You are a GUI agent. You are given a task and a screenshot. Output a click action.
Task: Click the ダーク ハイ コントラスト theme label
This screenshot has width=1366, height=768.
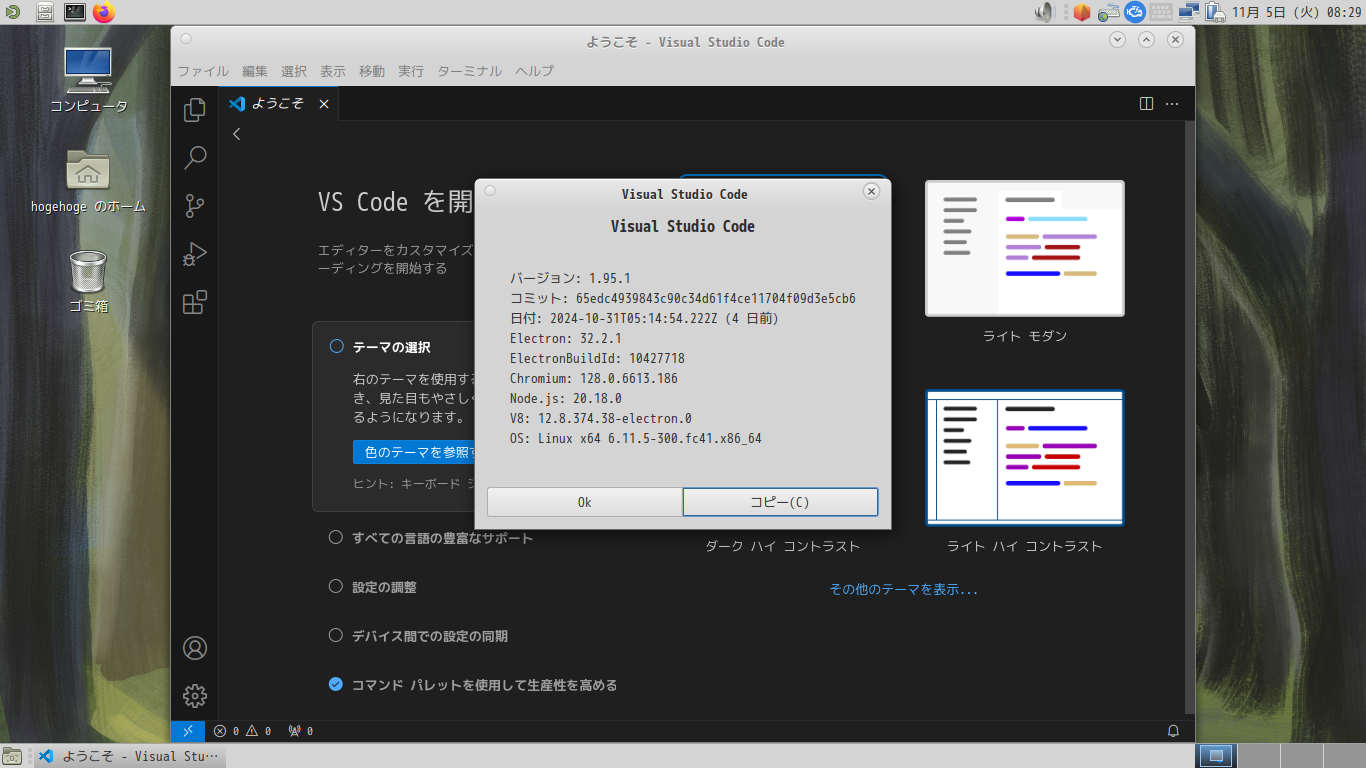pyautogui.click(x=783, y=546)
